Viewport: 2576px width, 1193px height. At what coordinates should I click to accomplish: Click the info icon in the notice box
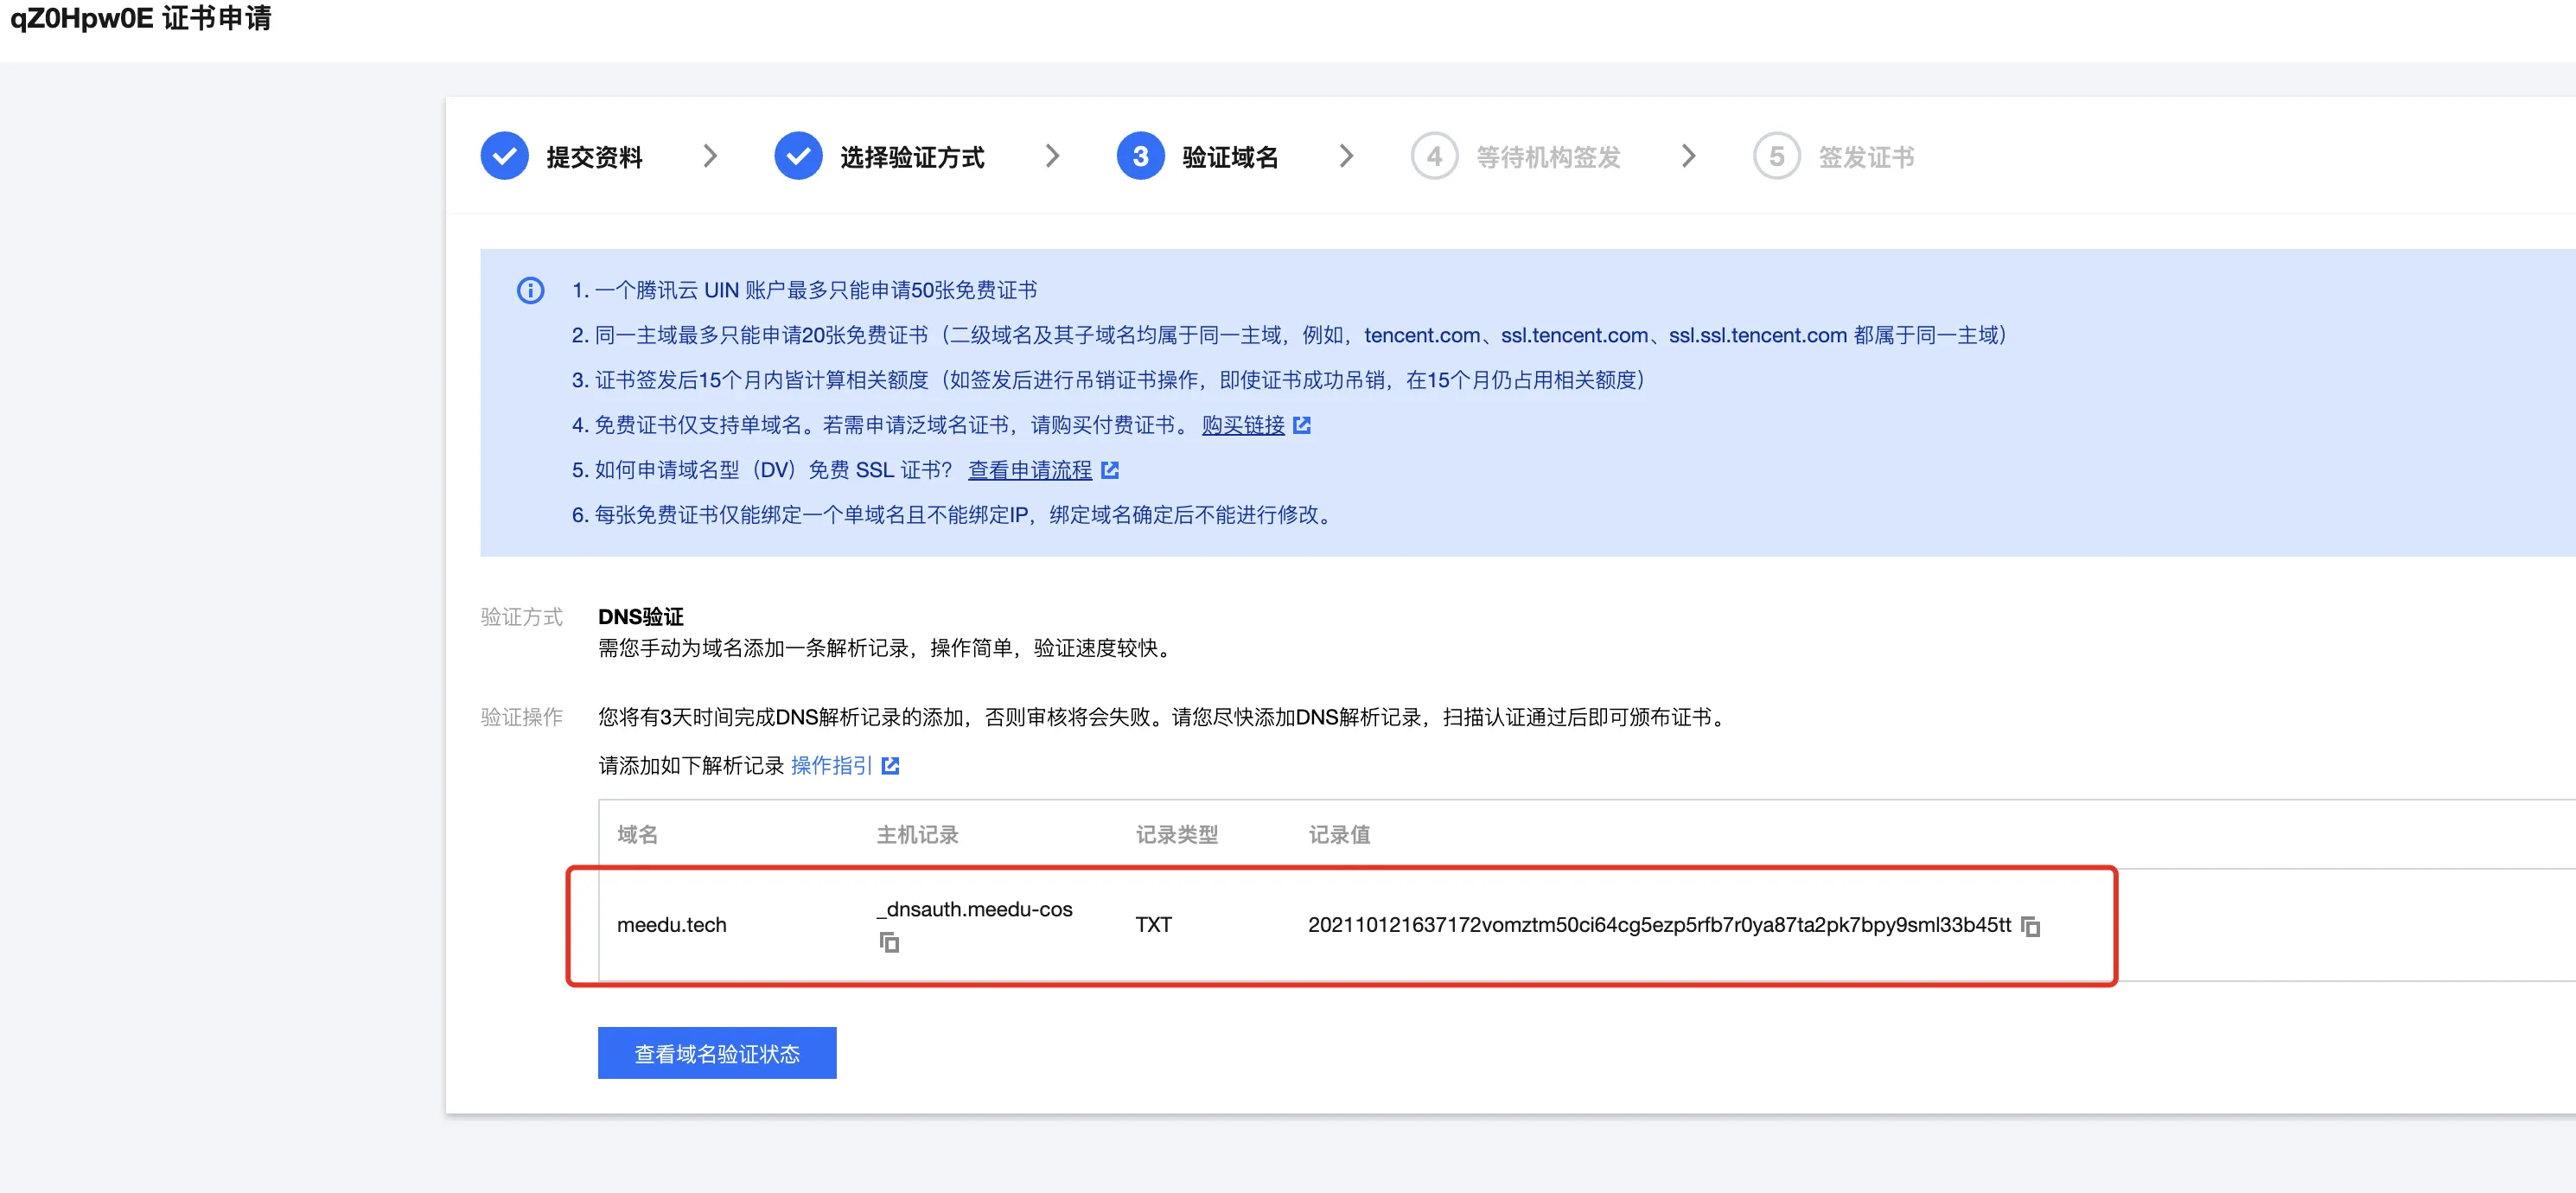tap(530, 290)
